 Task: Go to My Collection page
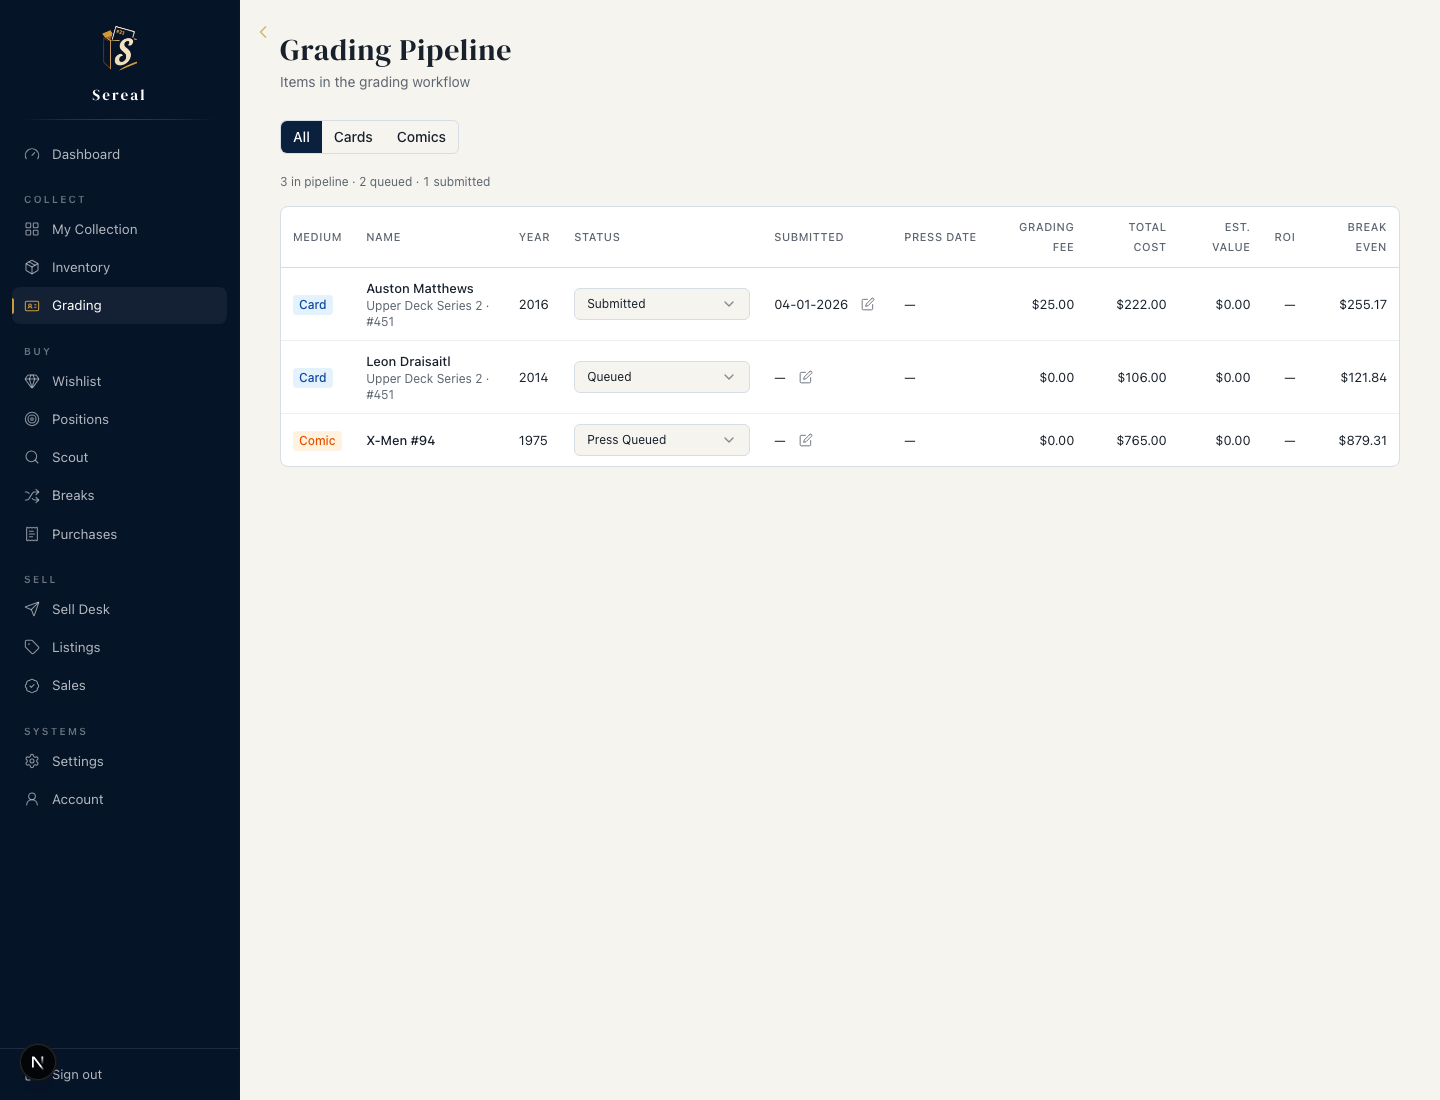[x=119, y=229]
